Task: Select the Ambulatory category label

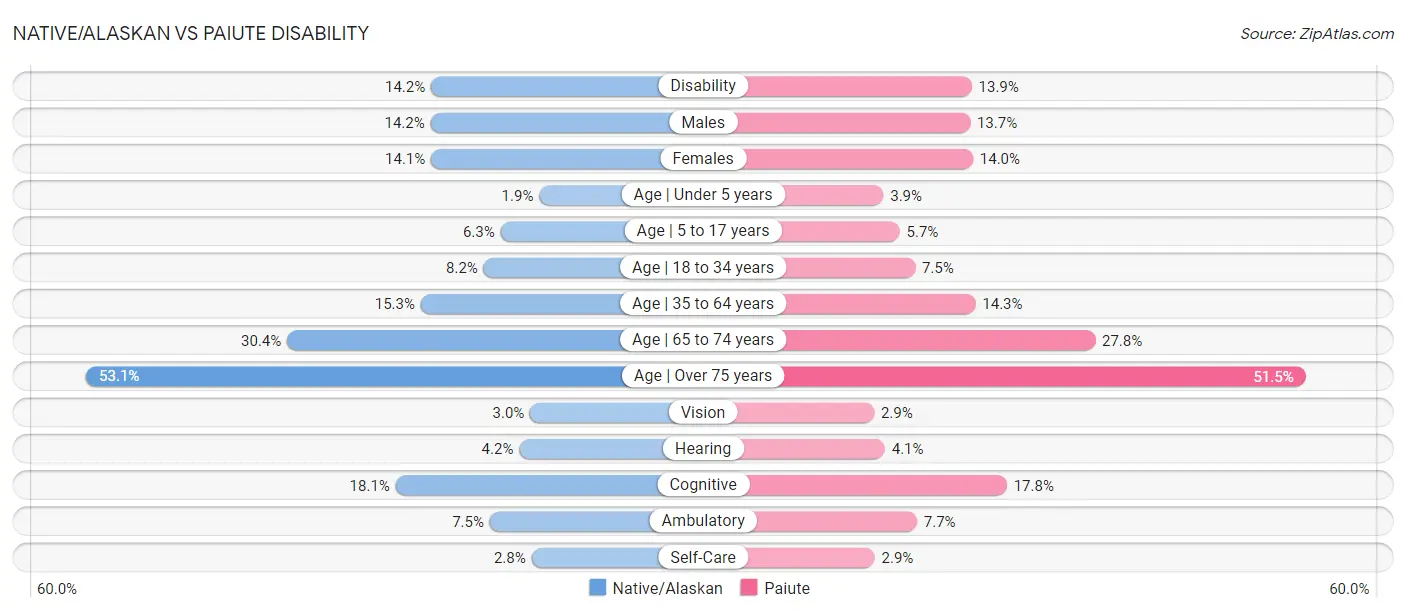Action: click(x=703, y=521)
